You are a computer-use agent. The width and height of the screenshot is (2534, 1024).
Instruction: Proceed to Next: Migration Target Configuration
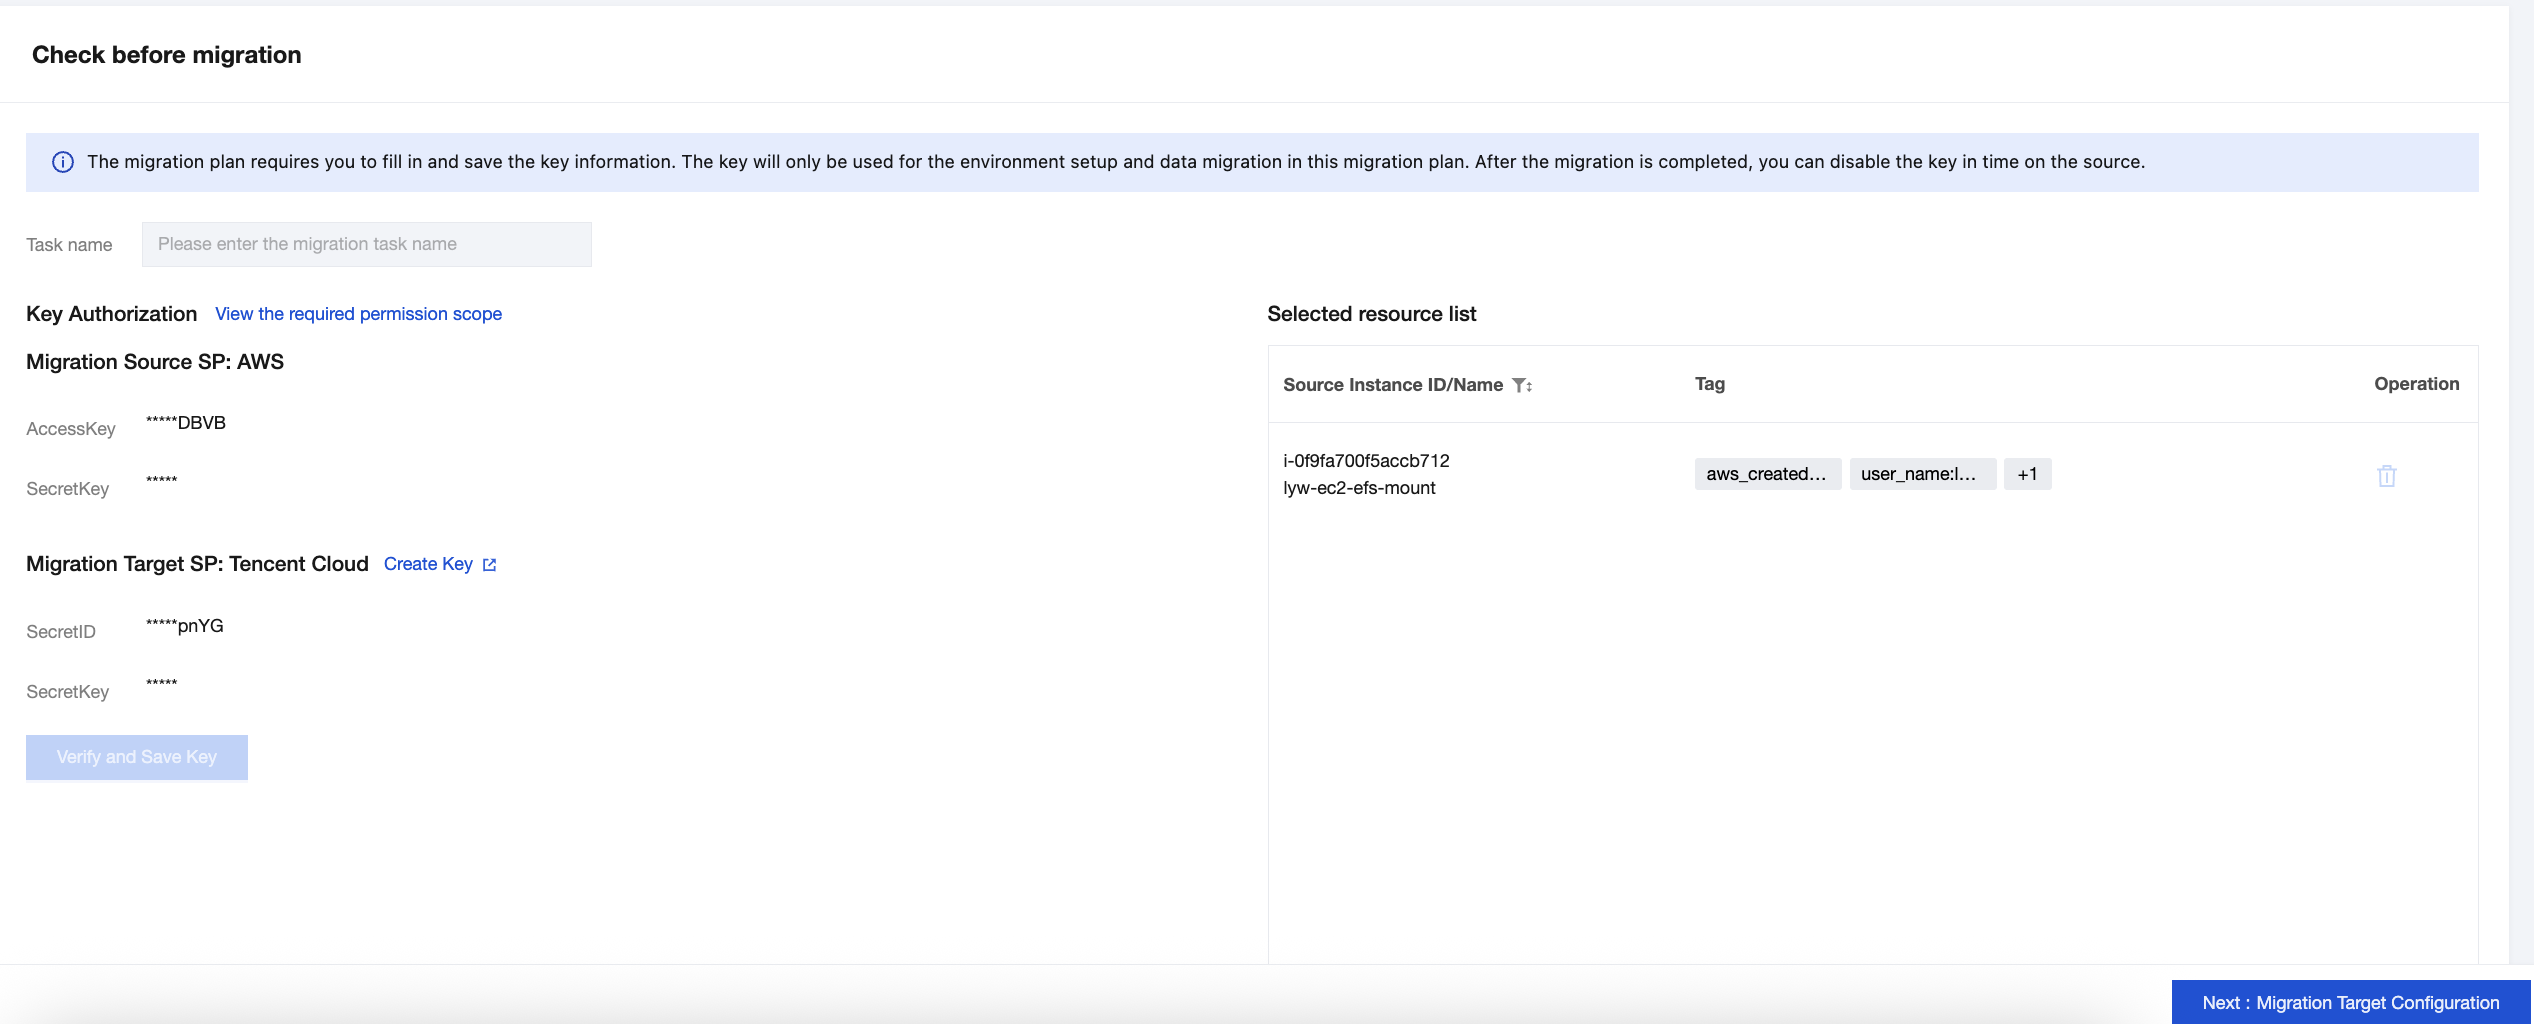click(2350, 1002)
